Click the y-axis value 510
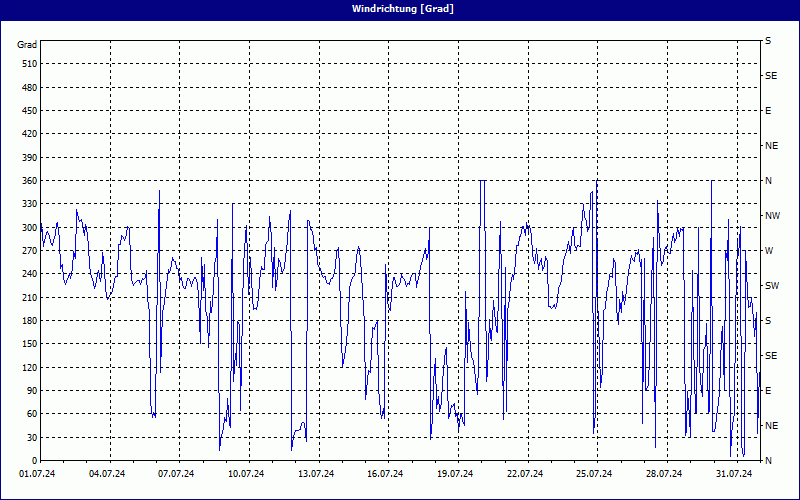Viewport: 800px width, 500px height. click(x=30, y=64)
